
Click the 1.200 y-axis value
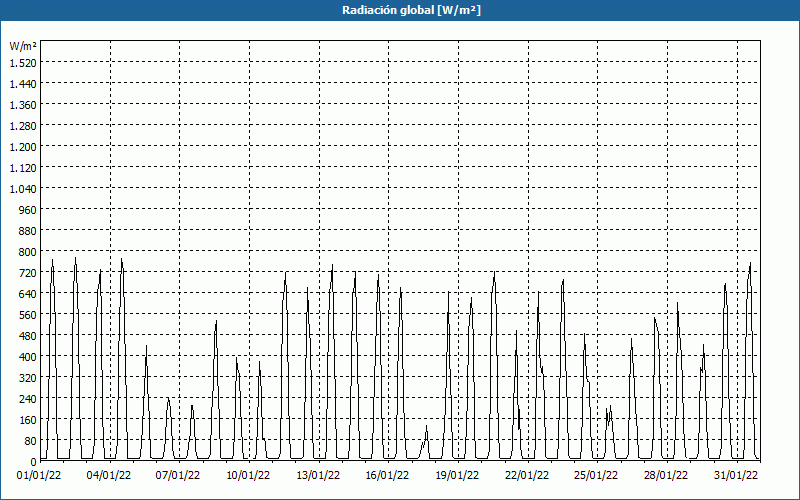click(23, 147)
